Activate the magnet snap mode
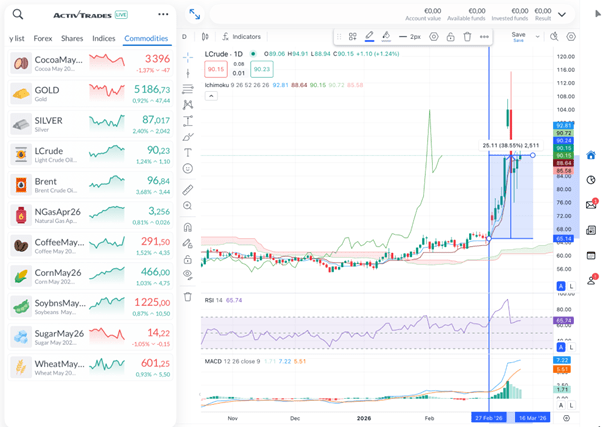The width and height of the screenshot is (602, 427). click(x=188, y=226)
